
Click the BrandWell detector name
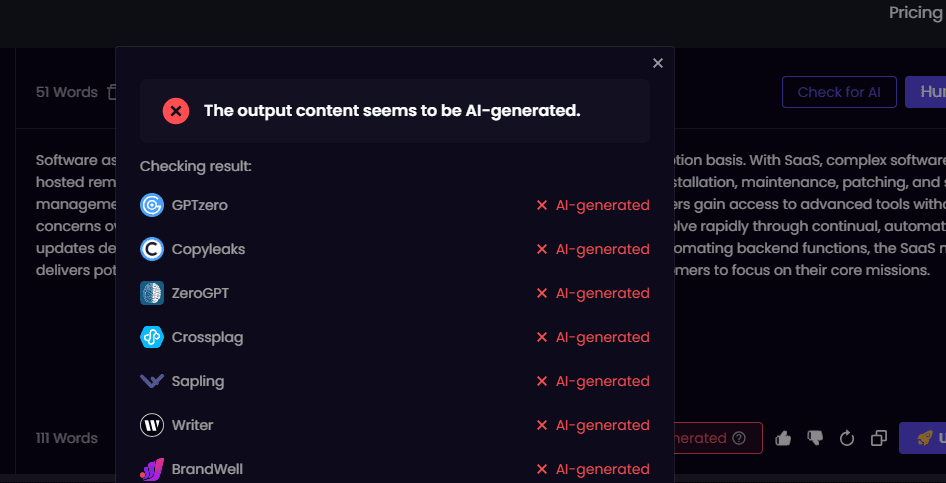pyautogui.click(x=208, y=469)
